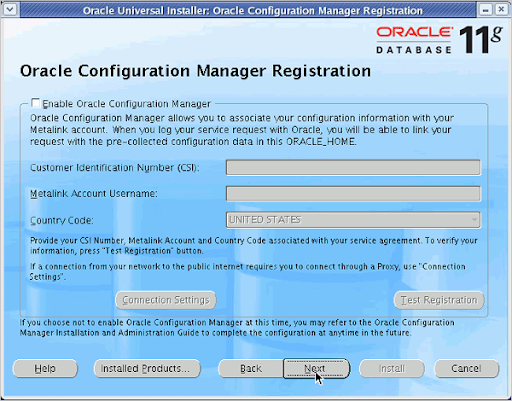The height and width of the screenshot is (401, 512).
Task: Click the Install button
Action: [392, 368]
